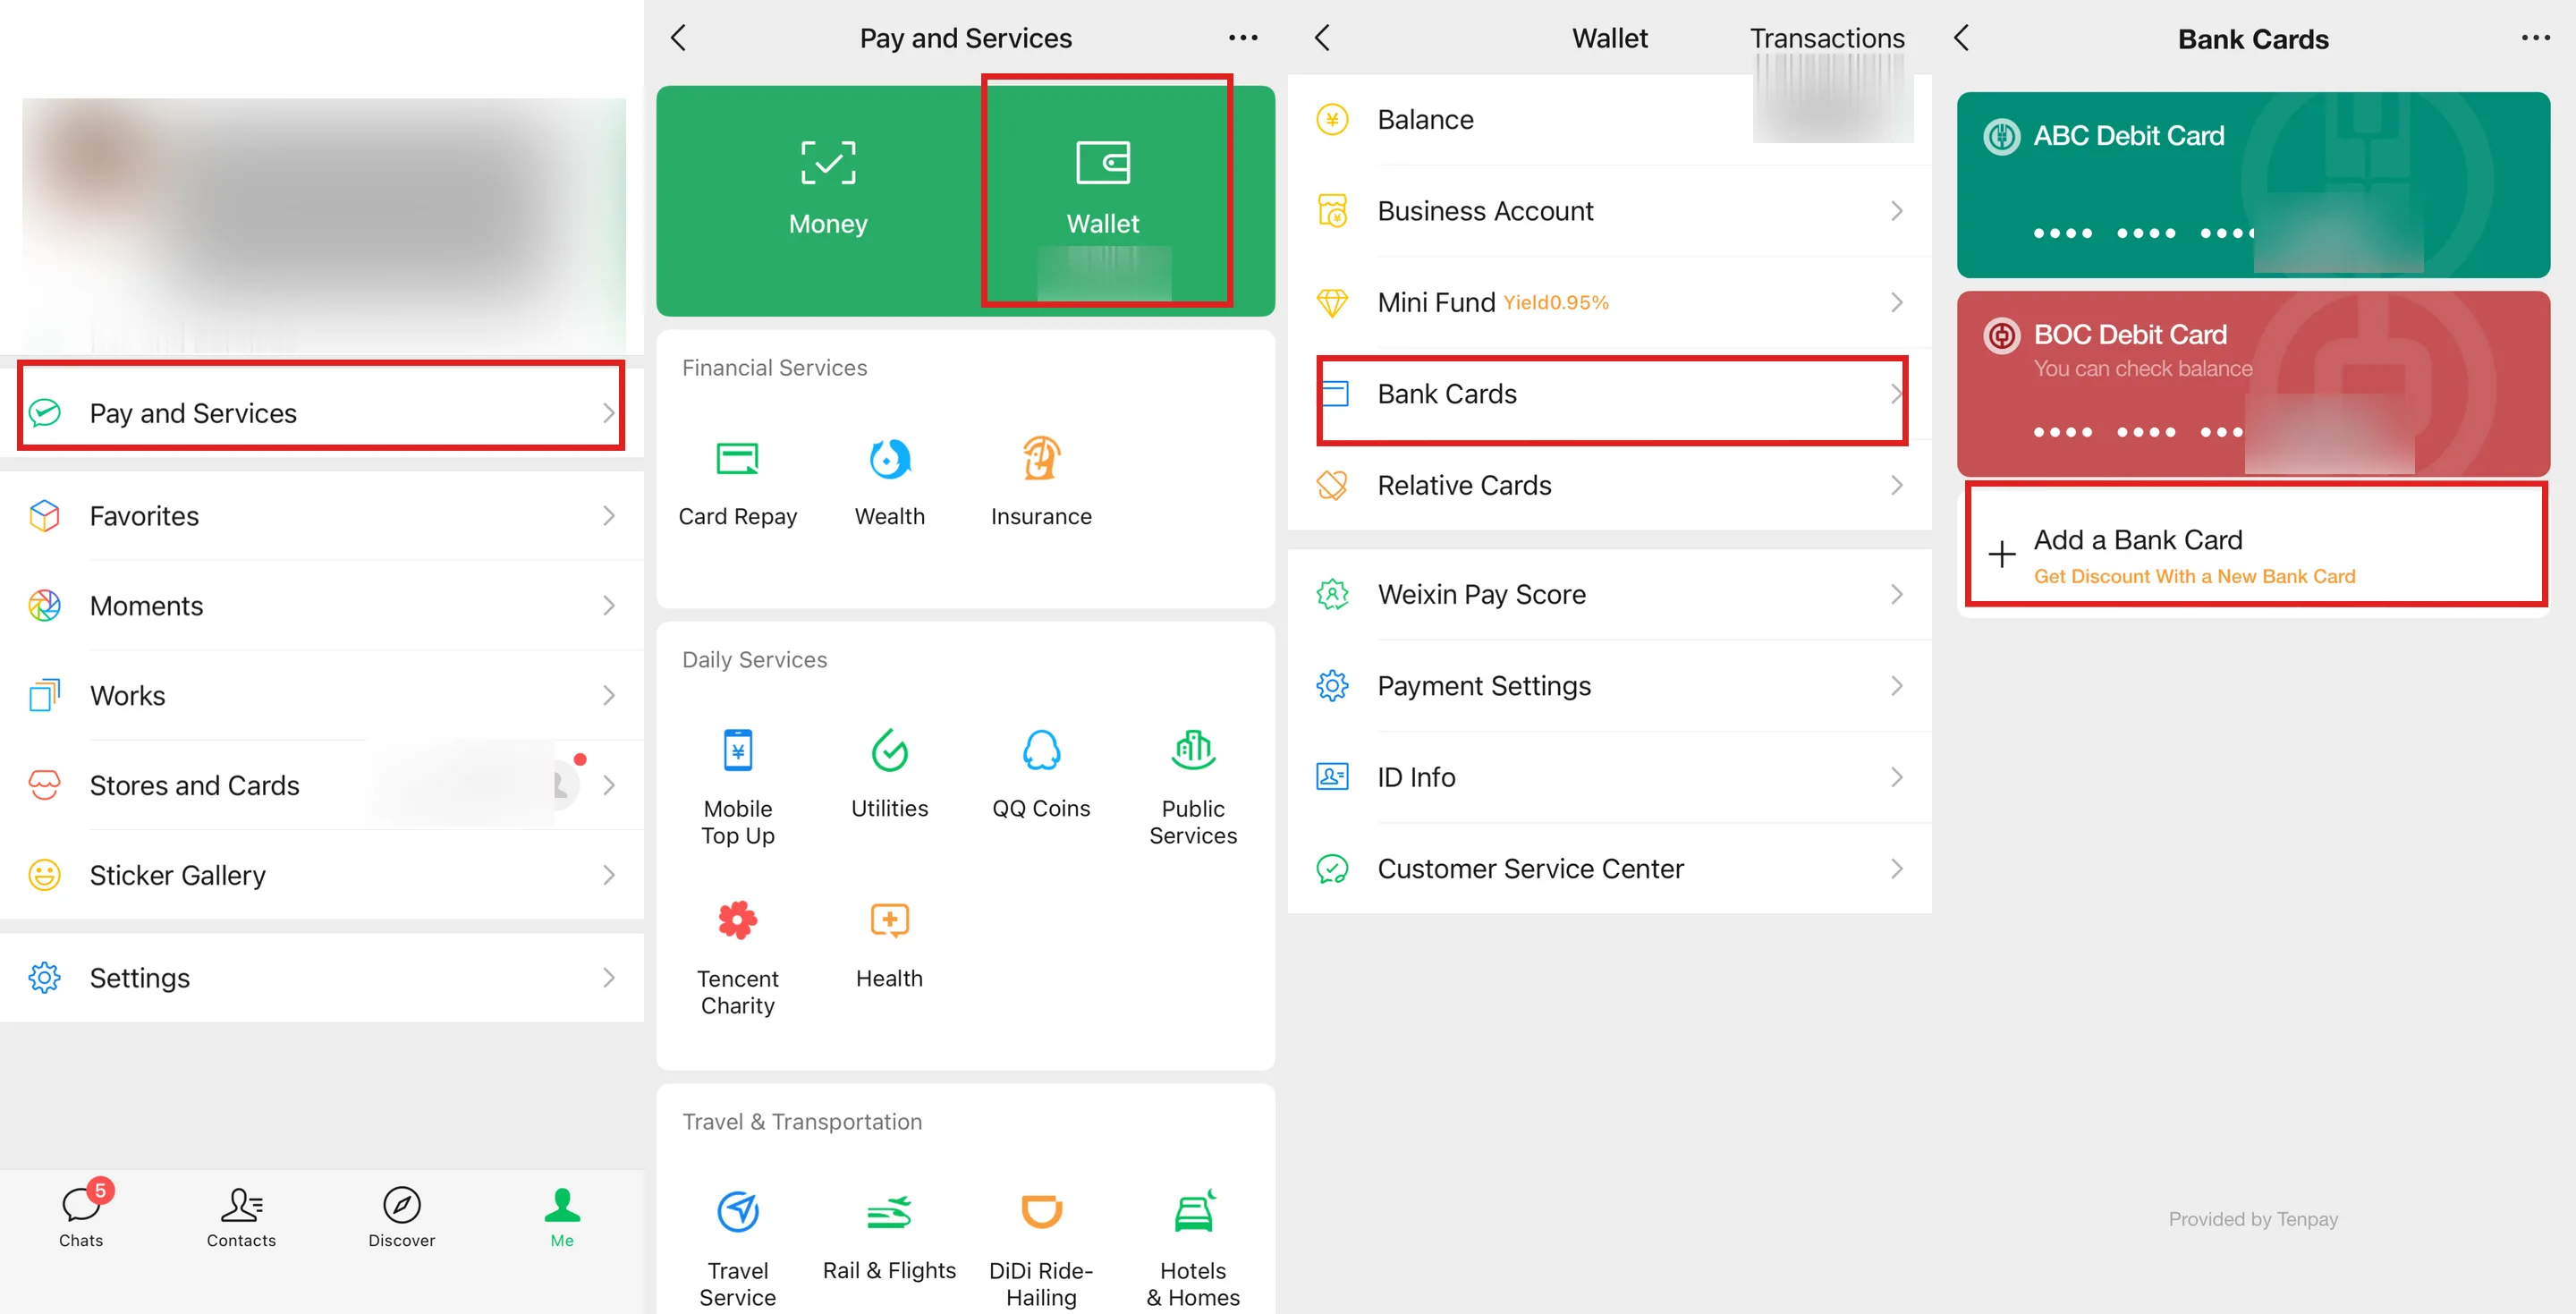Open the Insurance service icon

[1041, 459]
